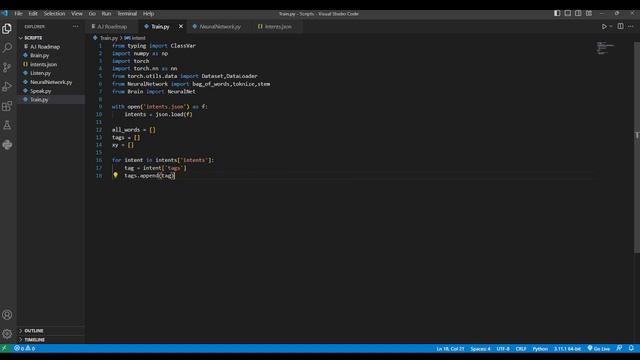This screenshot has width=640, height=360.
Task: Split the editor to the right
Action: click(620, 27)
